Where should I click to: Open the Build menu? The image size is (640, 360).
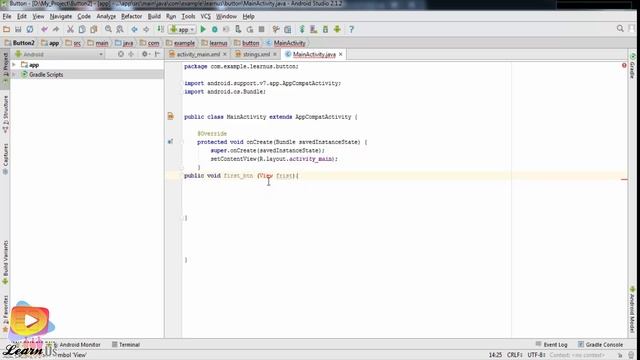(x=154, y=17)
